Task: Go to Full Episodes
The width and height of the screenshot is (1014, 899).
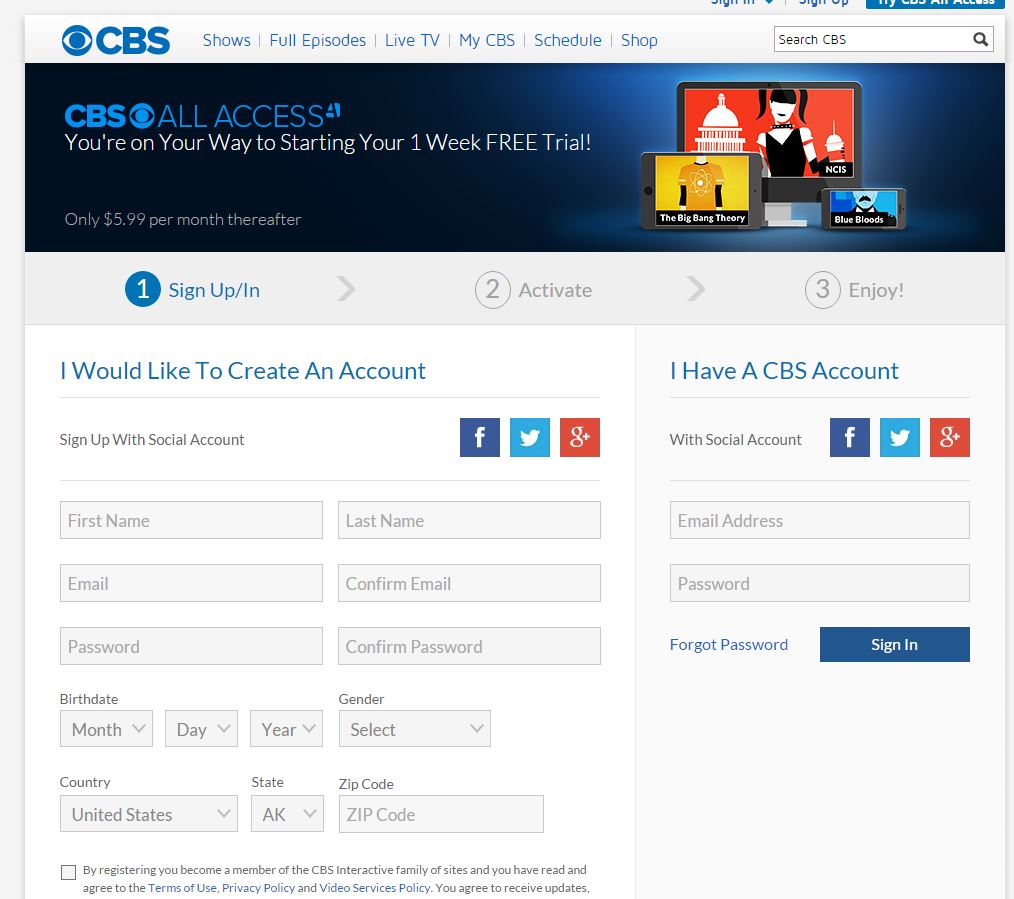Action: click(x=318, y=40)
